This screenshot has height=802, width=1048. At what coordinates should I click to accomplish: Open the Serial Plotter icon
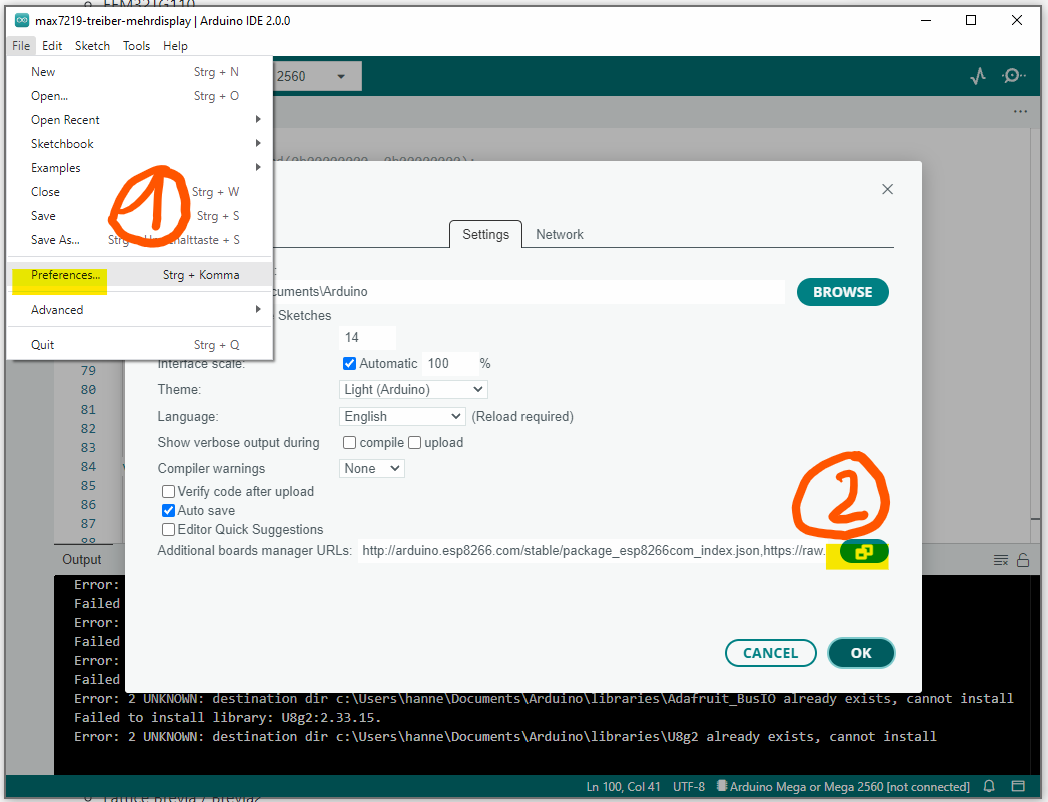click(978, 76)
